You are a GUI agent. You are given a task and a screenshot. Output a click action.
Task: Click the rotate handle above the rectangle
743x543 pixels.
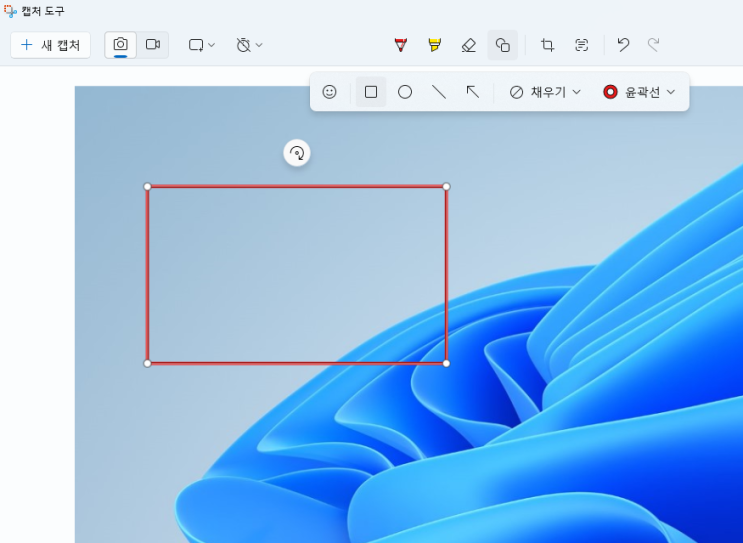(297, 153)
